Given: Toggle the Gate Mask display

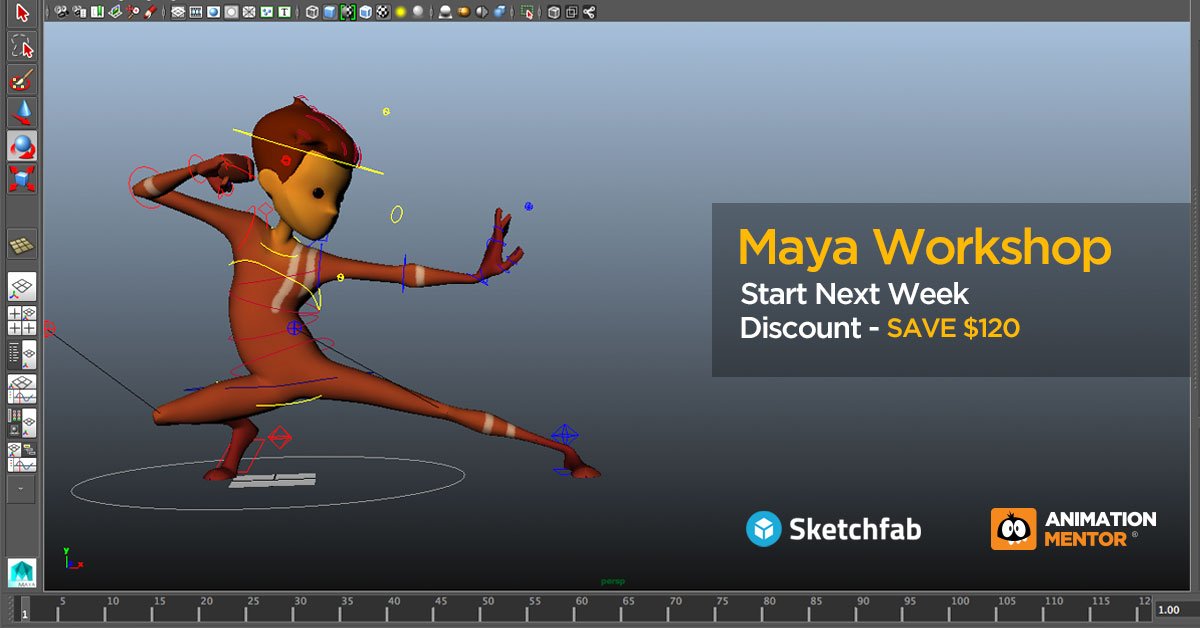Looking at the screenshot, I should pos(232,12).
